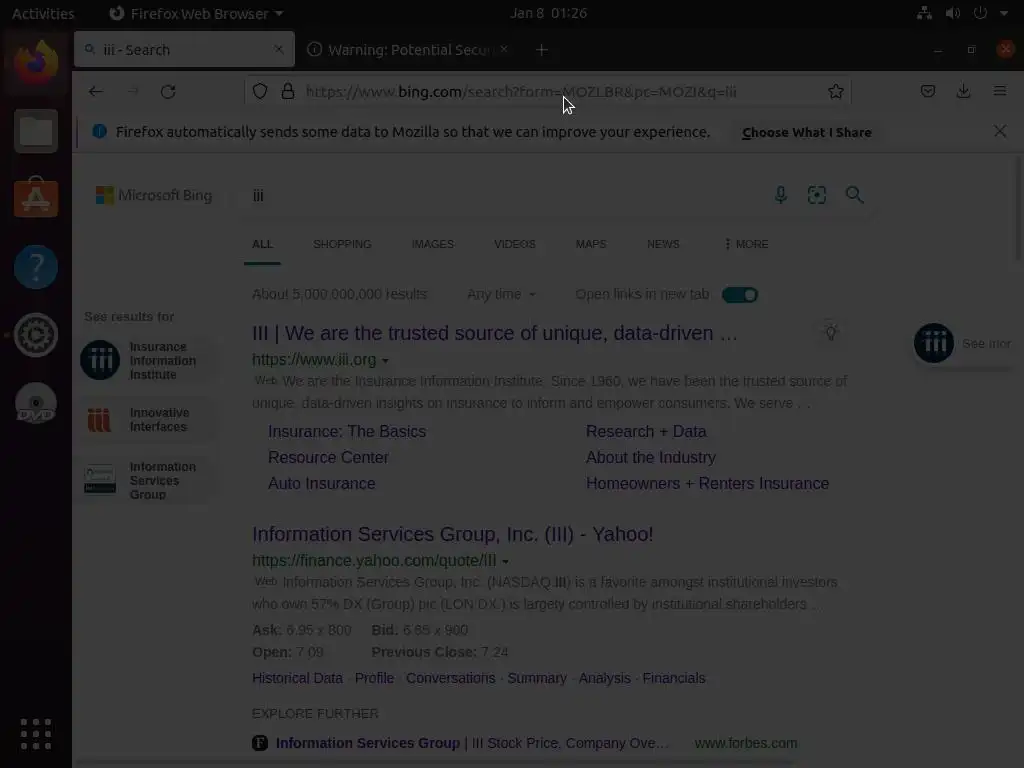
Task: Open 'About the Industry' sitelink
Action: 650,458
